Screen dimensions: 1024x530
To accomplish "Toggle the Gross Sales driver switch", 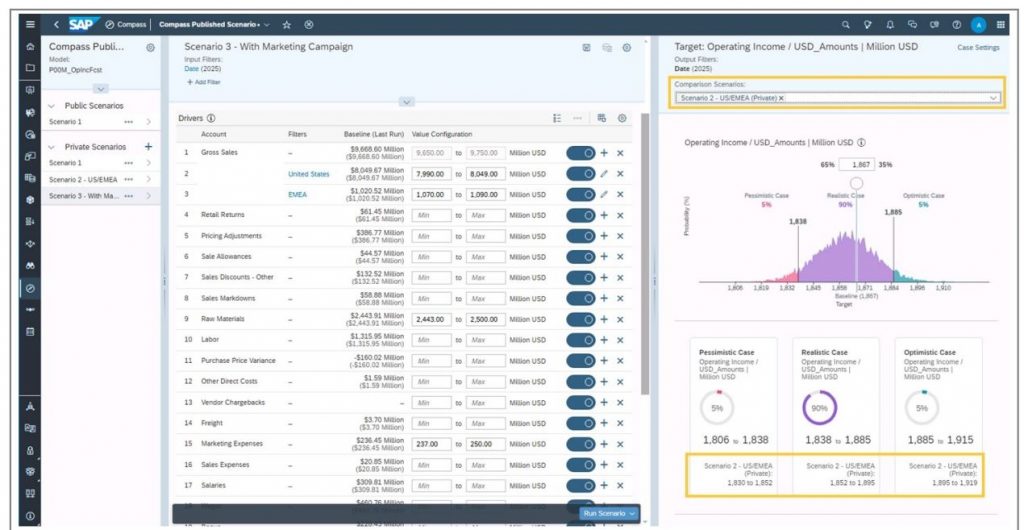I will click(581, 152).
